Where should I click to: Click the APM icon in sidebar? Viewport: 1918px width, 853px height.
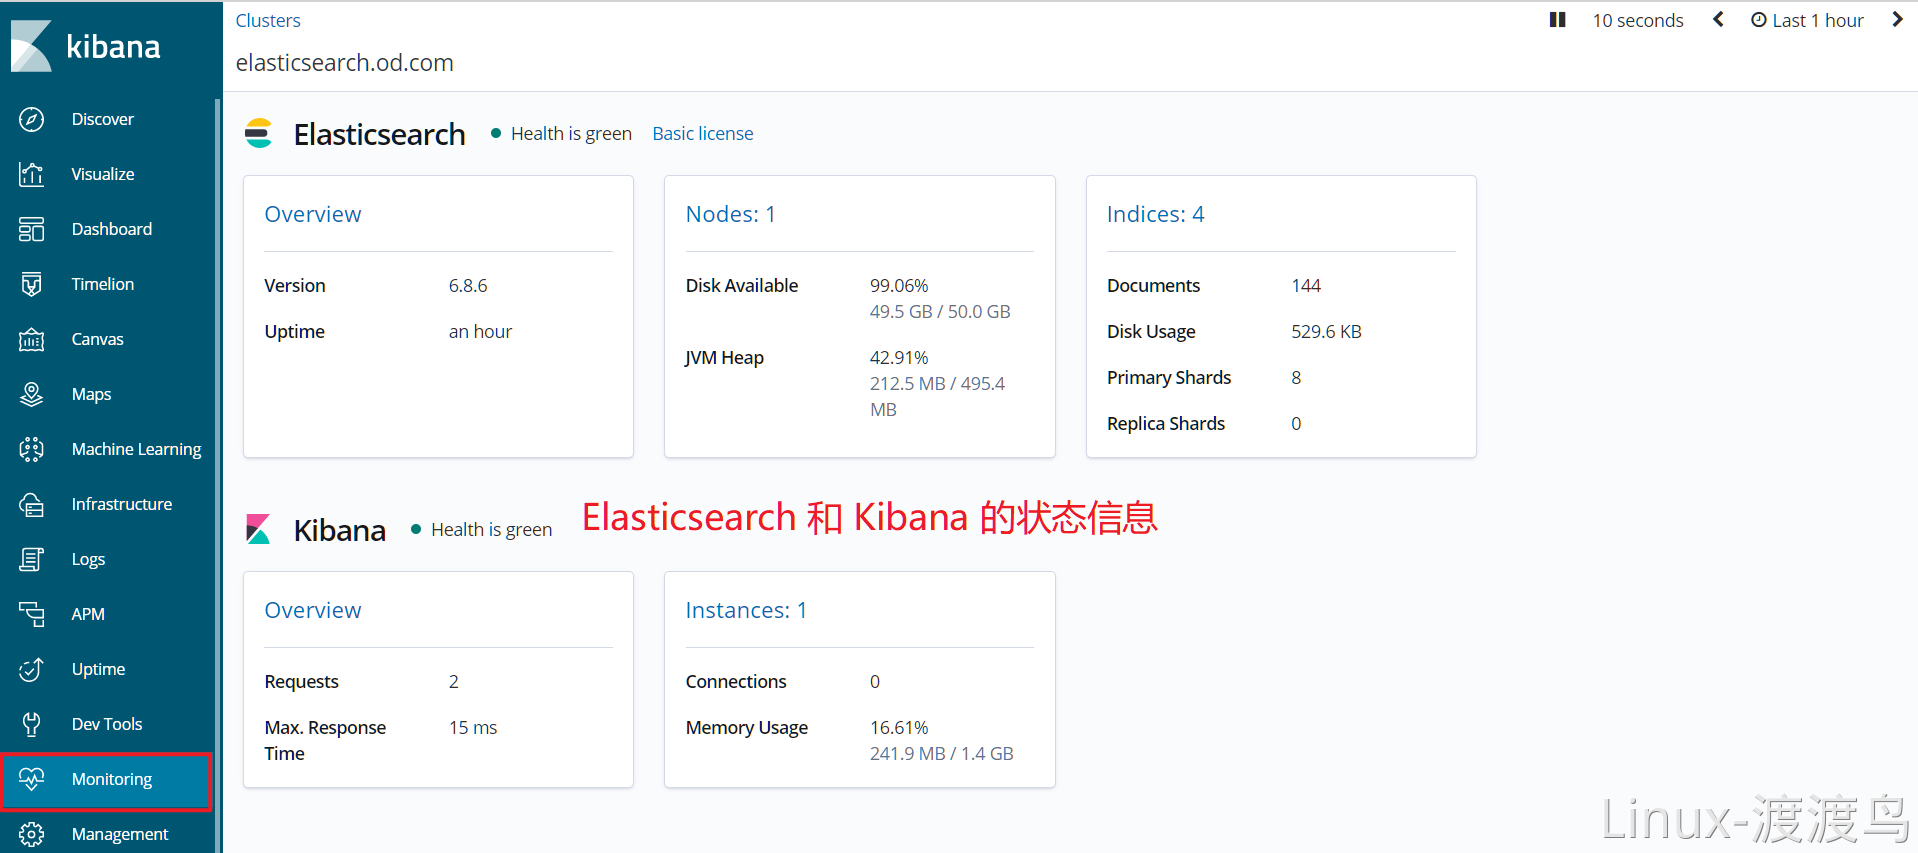pyautogui.click(x=32, y=614)
